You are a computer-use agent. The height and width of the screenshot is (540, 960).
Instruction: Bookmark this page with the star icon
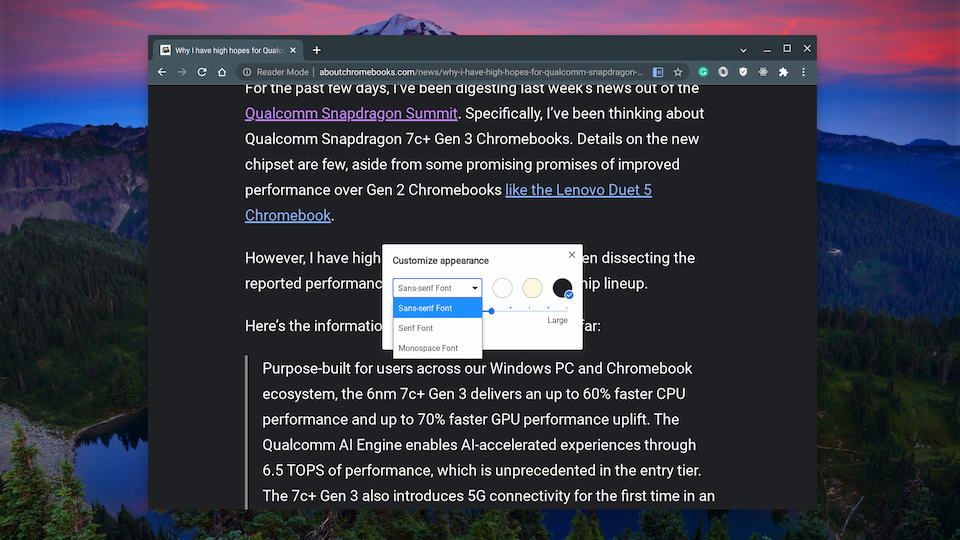pos(678,72)
